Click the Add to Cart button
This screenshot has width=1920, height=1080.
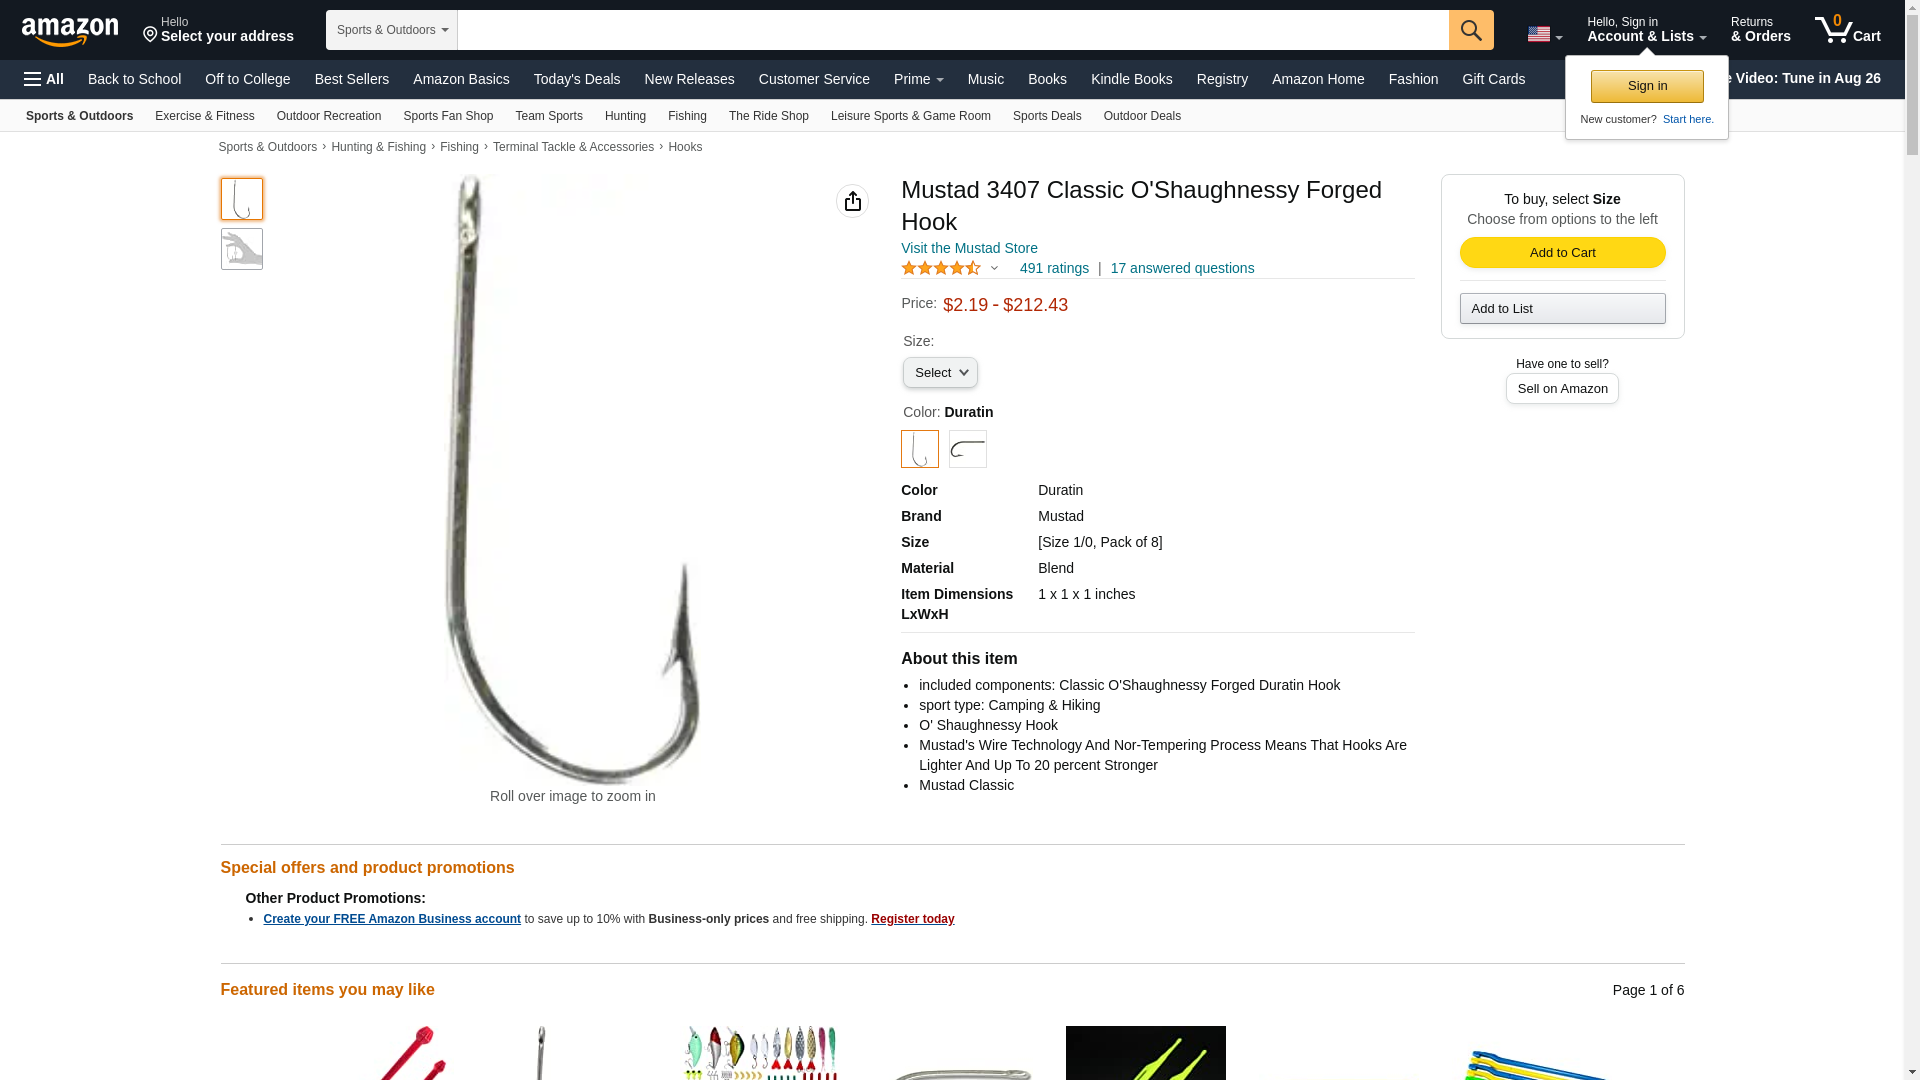click(x=1562, y=253)
